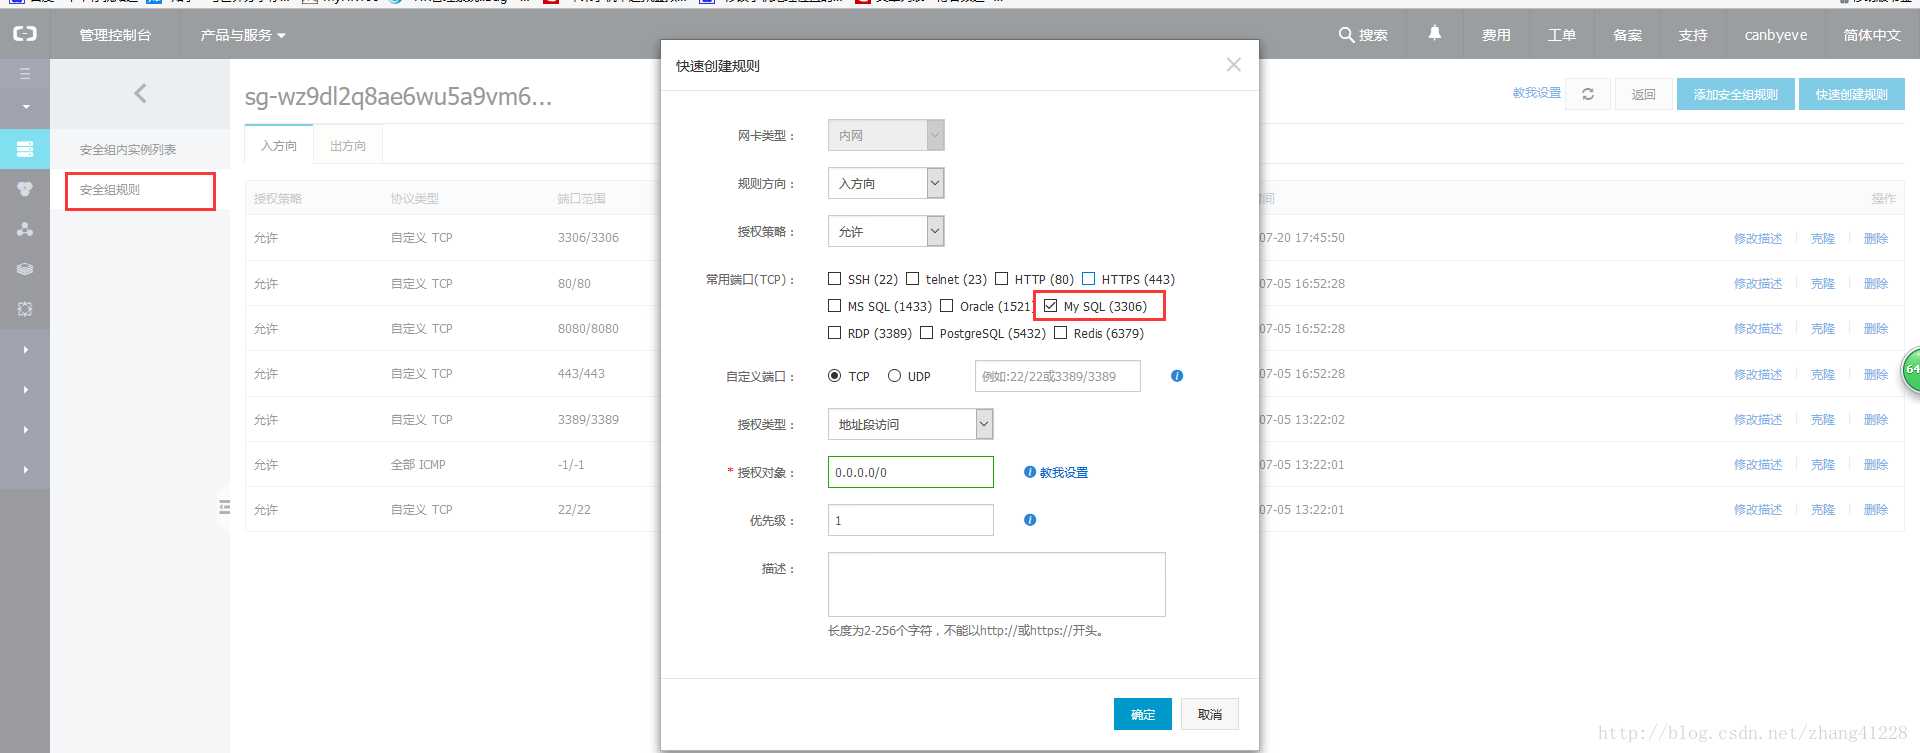Expand the second right-chevron in left rail

point(25,390)
